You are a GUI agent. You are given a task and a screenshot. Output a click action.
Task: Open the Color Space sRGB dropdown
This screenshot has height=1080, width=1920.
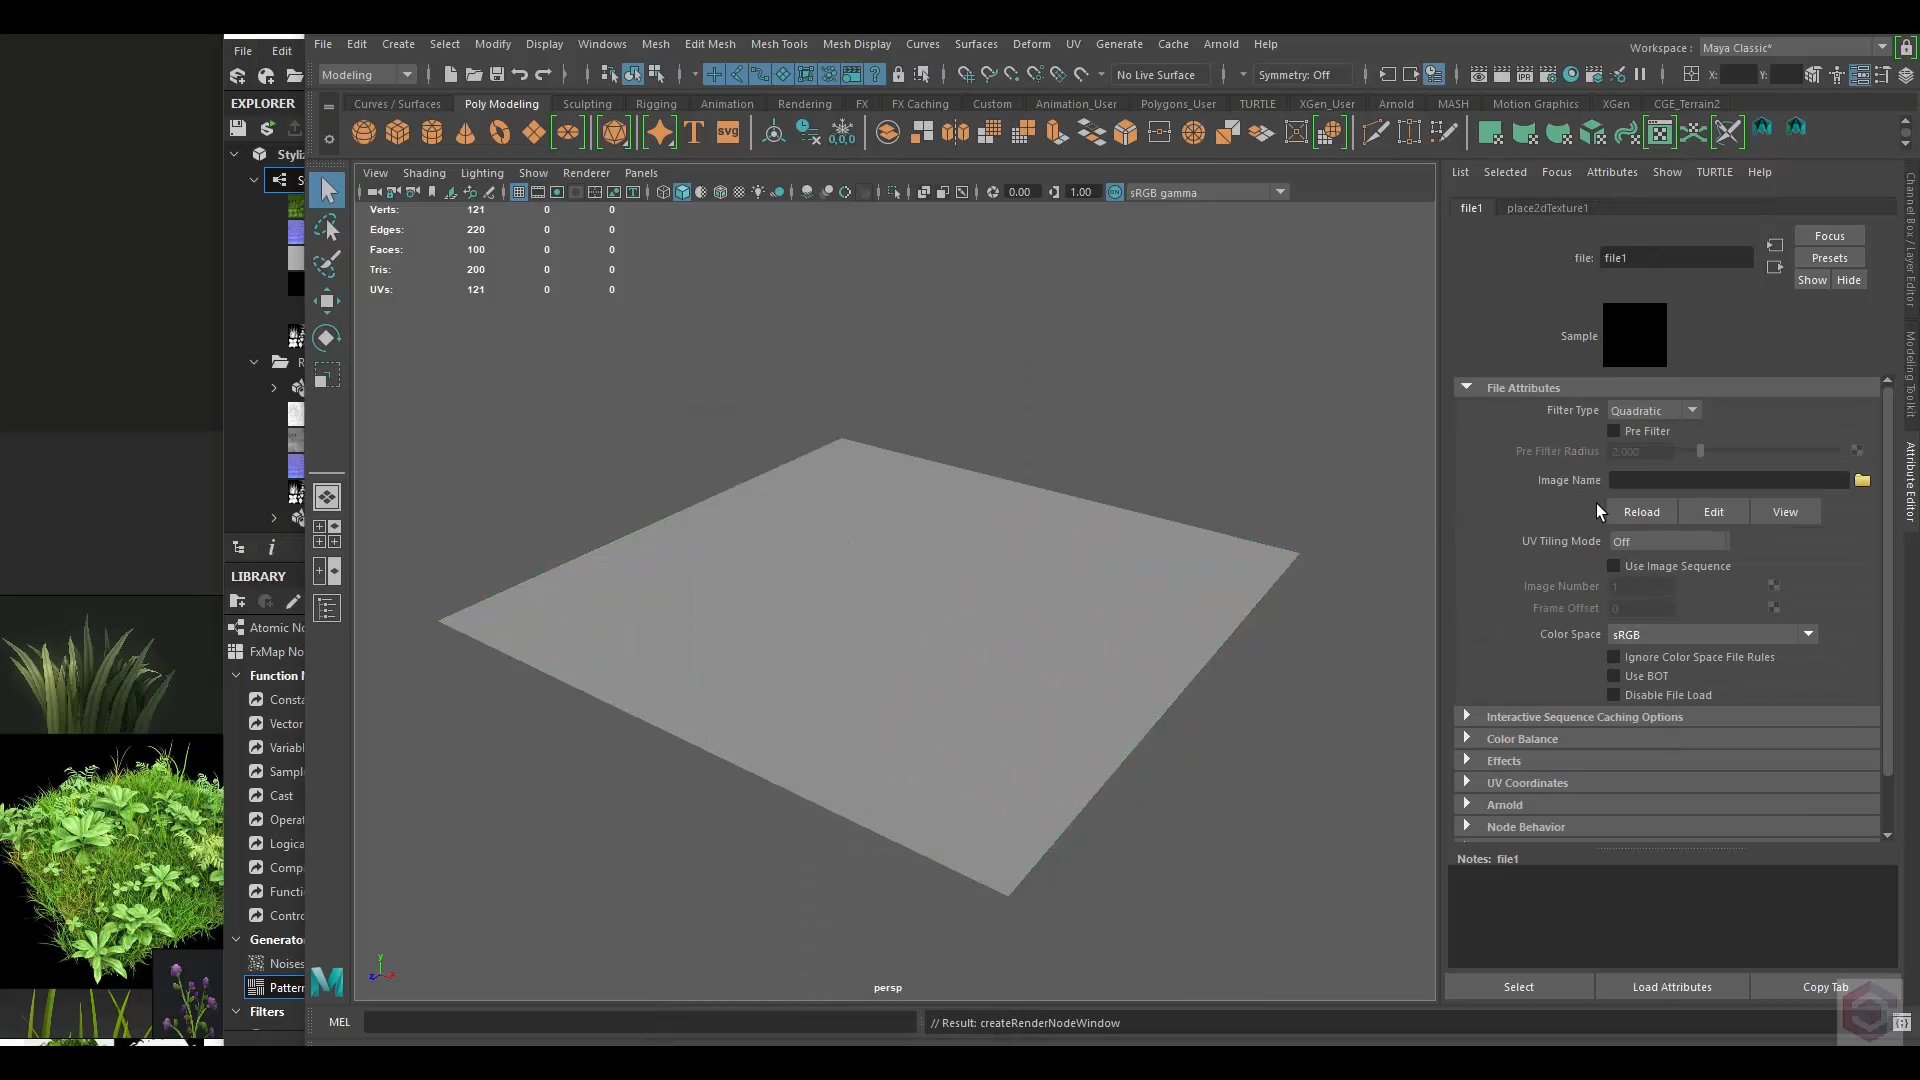coord(1712,634)
